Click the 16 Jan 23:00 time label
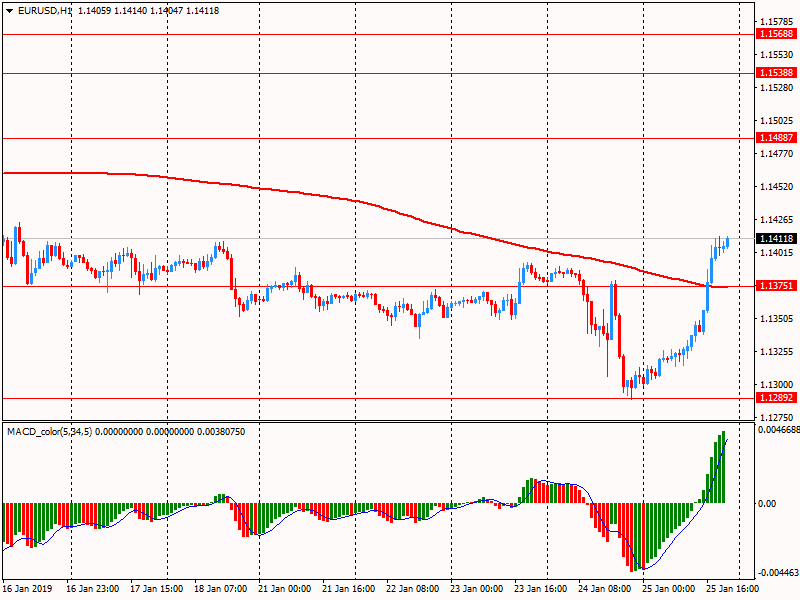 (92, 589)
